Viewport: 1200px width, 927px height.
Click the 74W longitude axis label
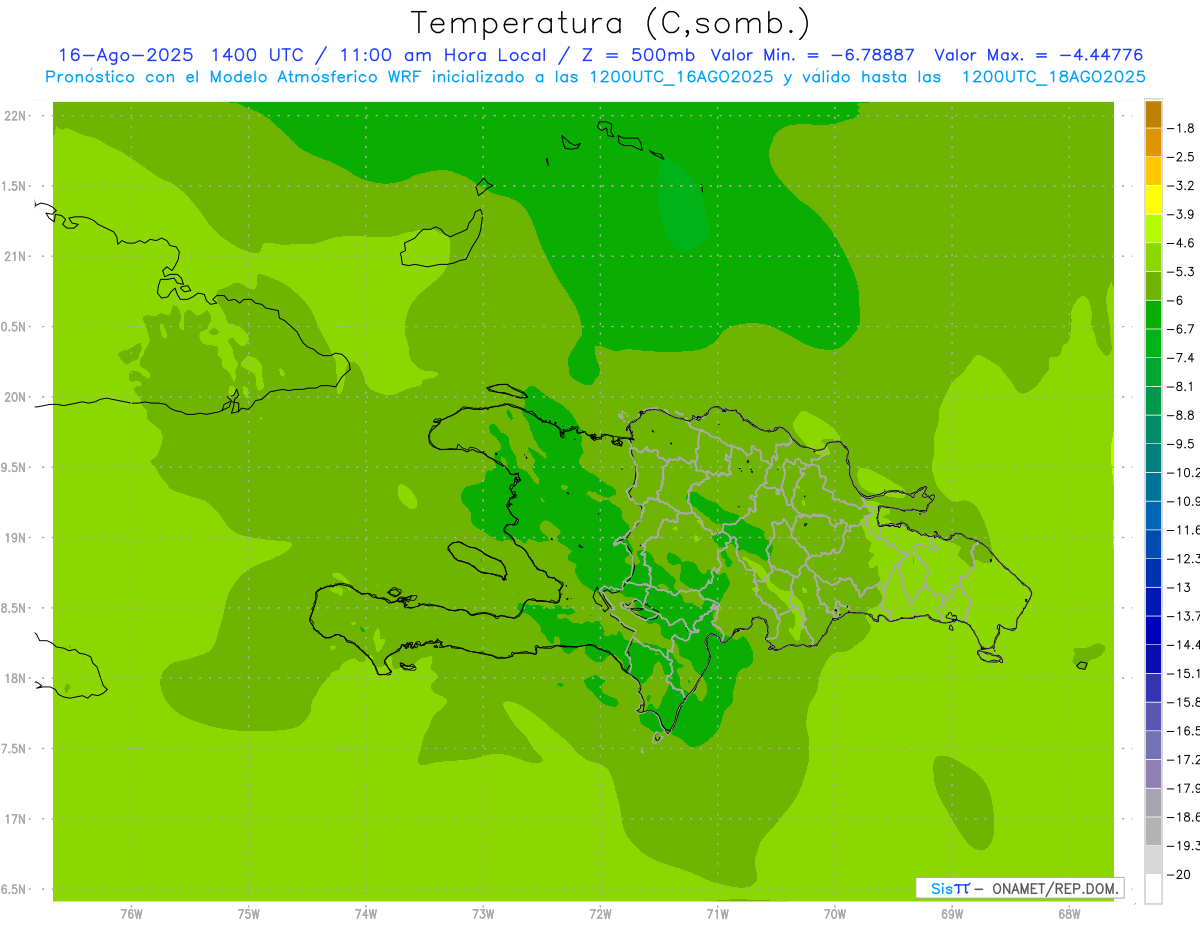pos(365,914)
